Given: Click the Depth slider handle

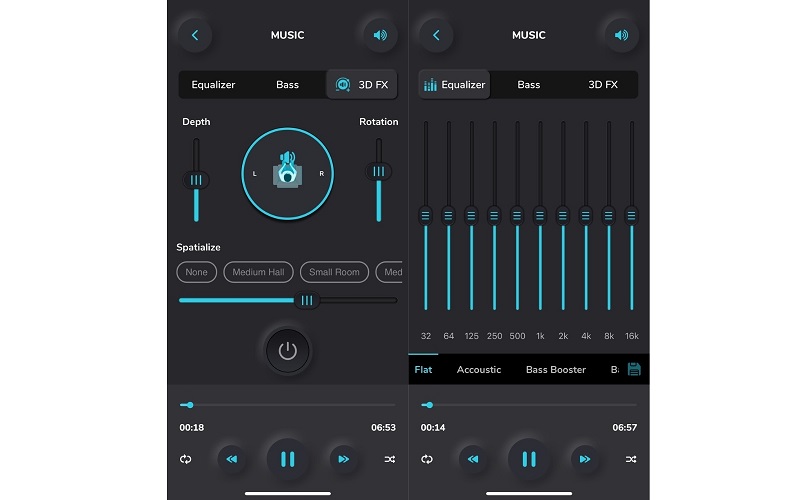Looking at the screenshot, I should point(196,180).
